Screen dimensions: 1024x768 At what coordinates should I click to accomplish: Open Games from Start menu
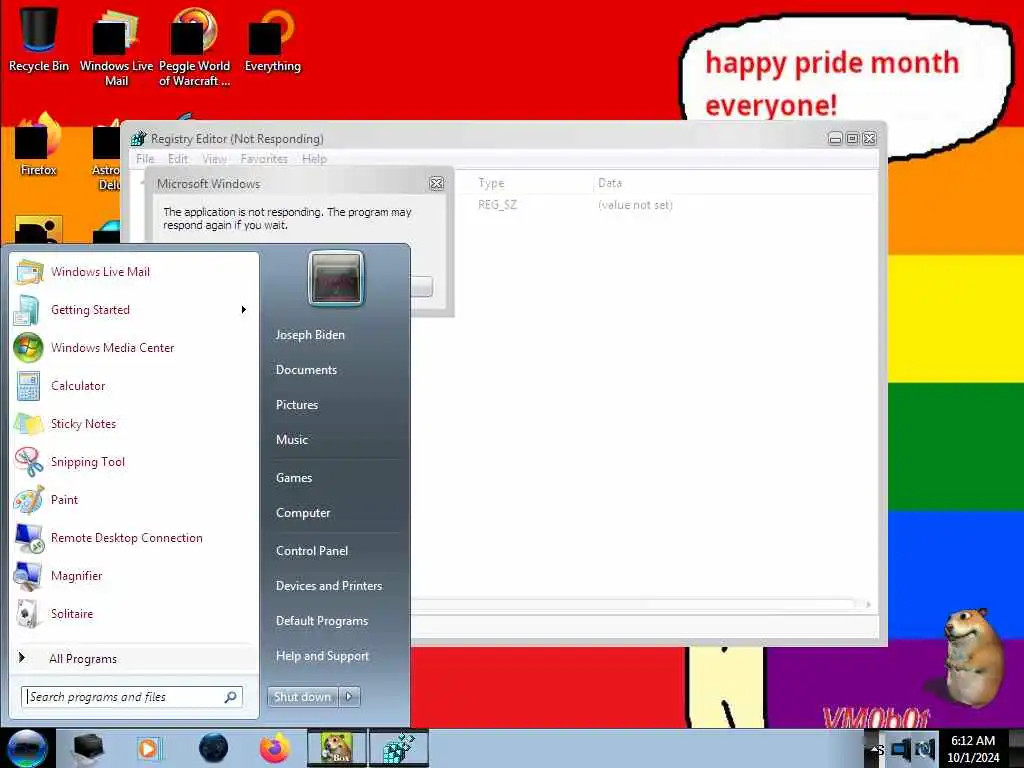(294, 478)
